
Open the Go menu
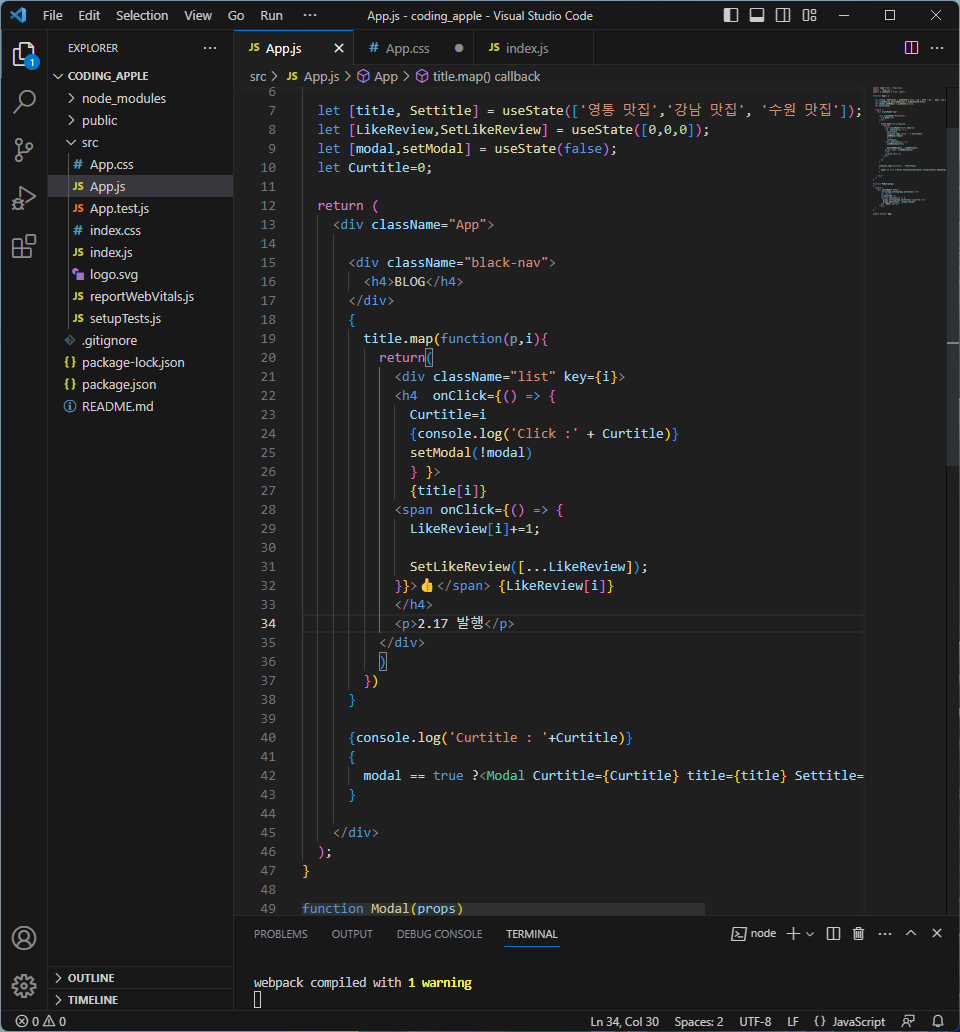pyautogui.click(x=236, y=15)
